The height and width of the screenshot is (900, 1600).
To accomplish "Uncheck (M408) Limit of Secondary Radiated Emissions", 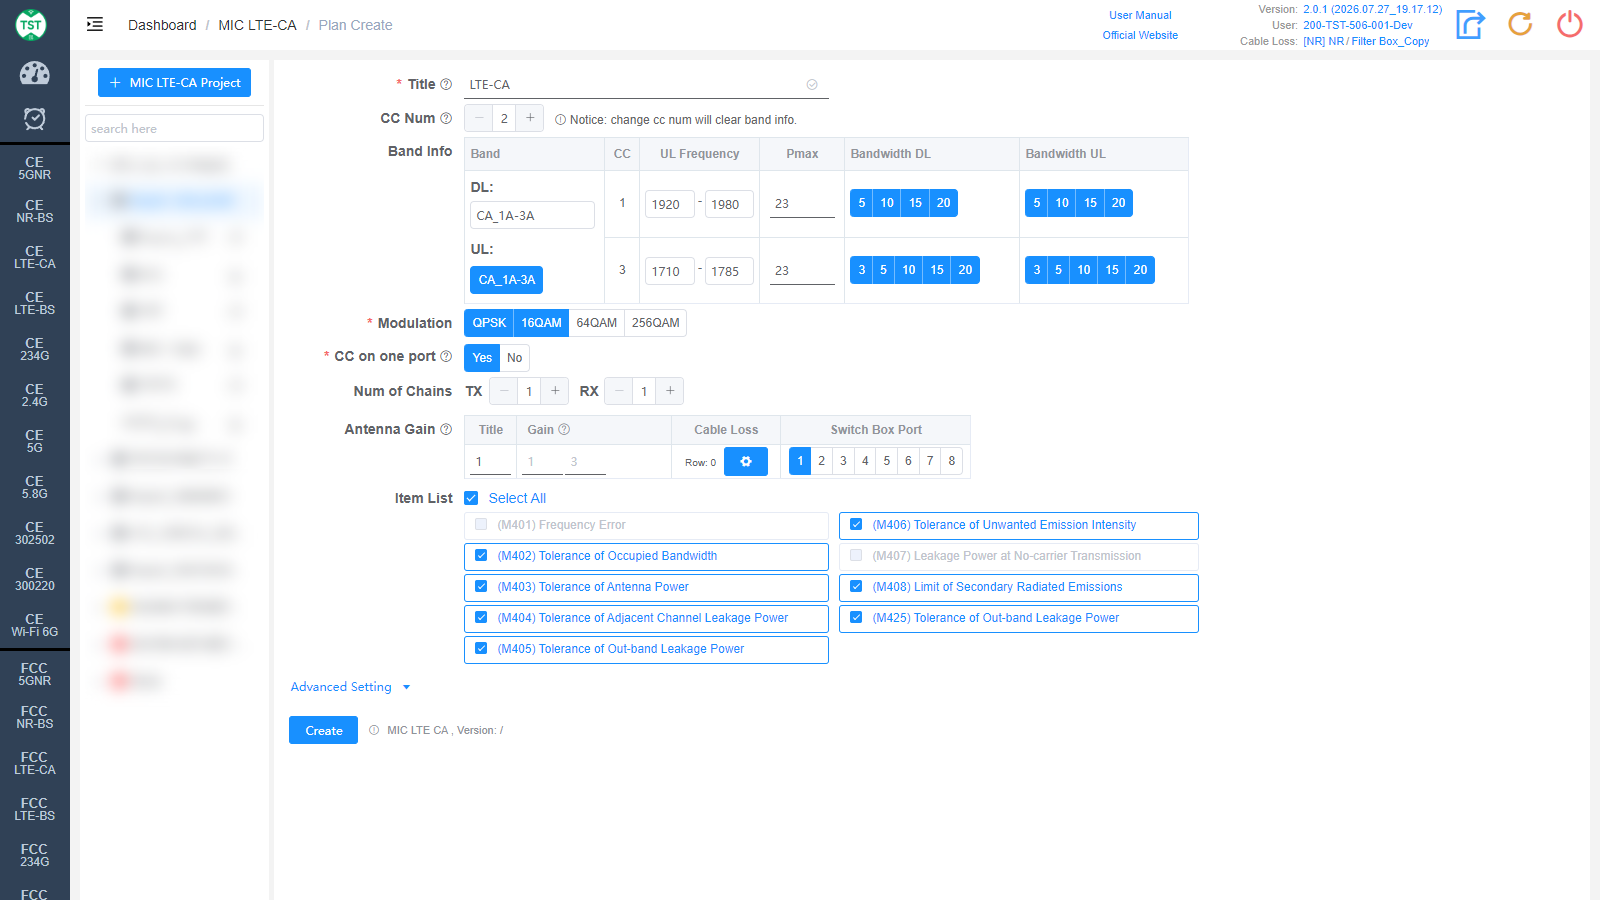I will 856,587.
